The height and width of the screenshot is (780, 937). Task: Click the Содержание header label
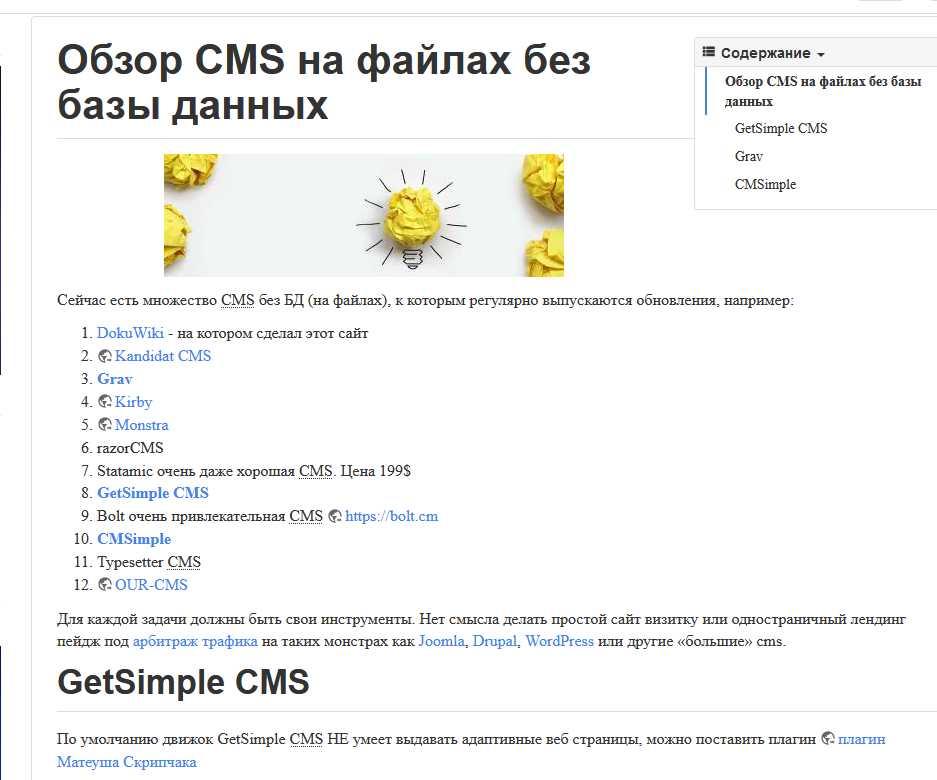click(765, 53)
